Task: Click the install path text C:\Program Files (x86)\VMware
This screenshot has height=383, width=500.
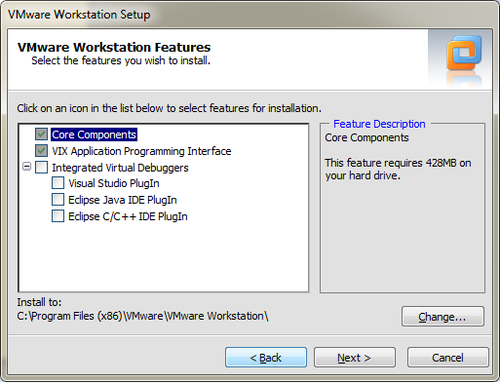Action: 143,316
